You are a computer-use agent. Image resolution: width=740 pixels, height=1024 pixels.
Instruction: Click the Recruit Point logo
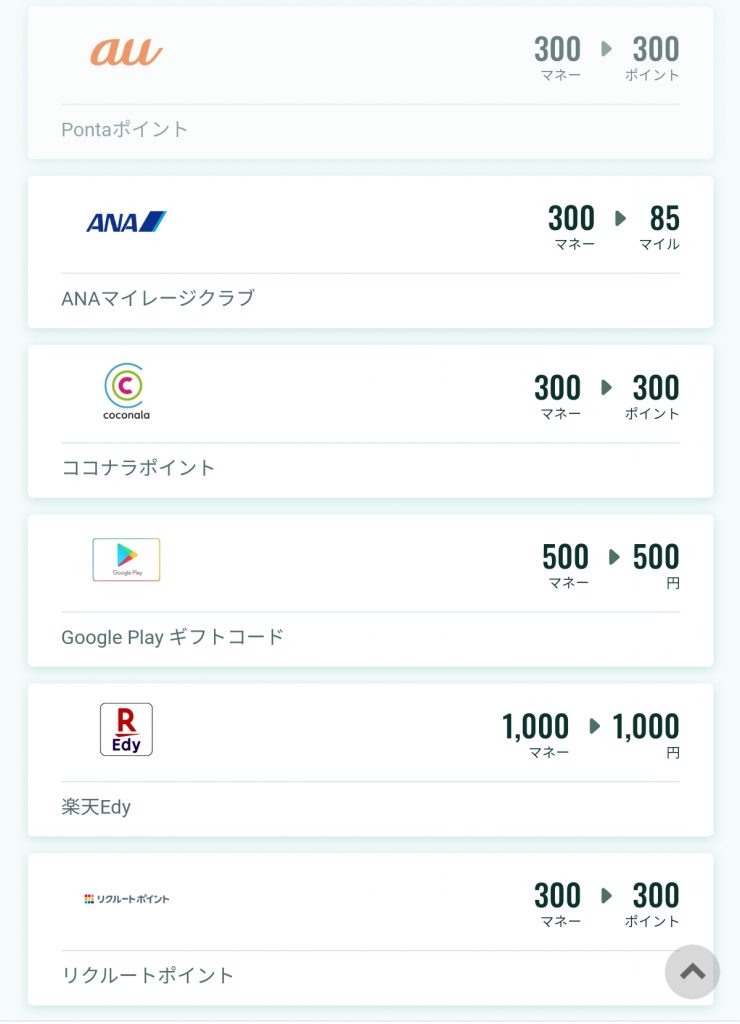click(126, 899)
